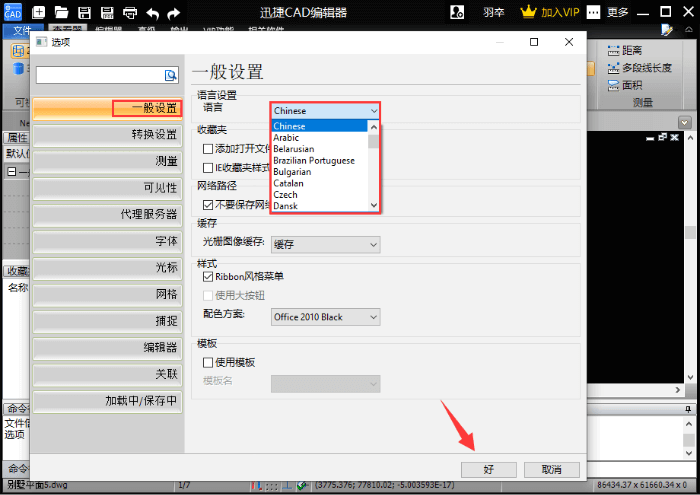The width and height of the screenshot is (700, 495).
Task: Choose Dansk from the language list
Action: click(320, 206)
